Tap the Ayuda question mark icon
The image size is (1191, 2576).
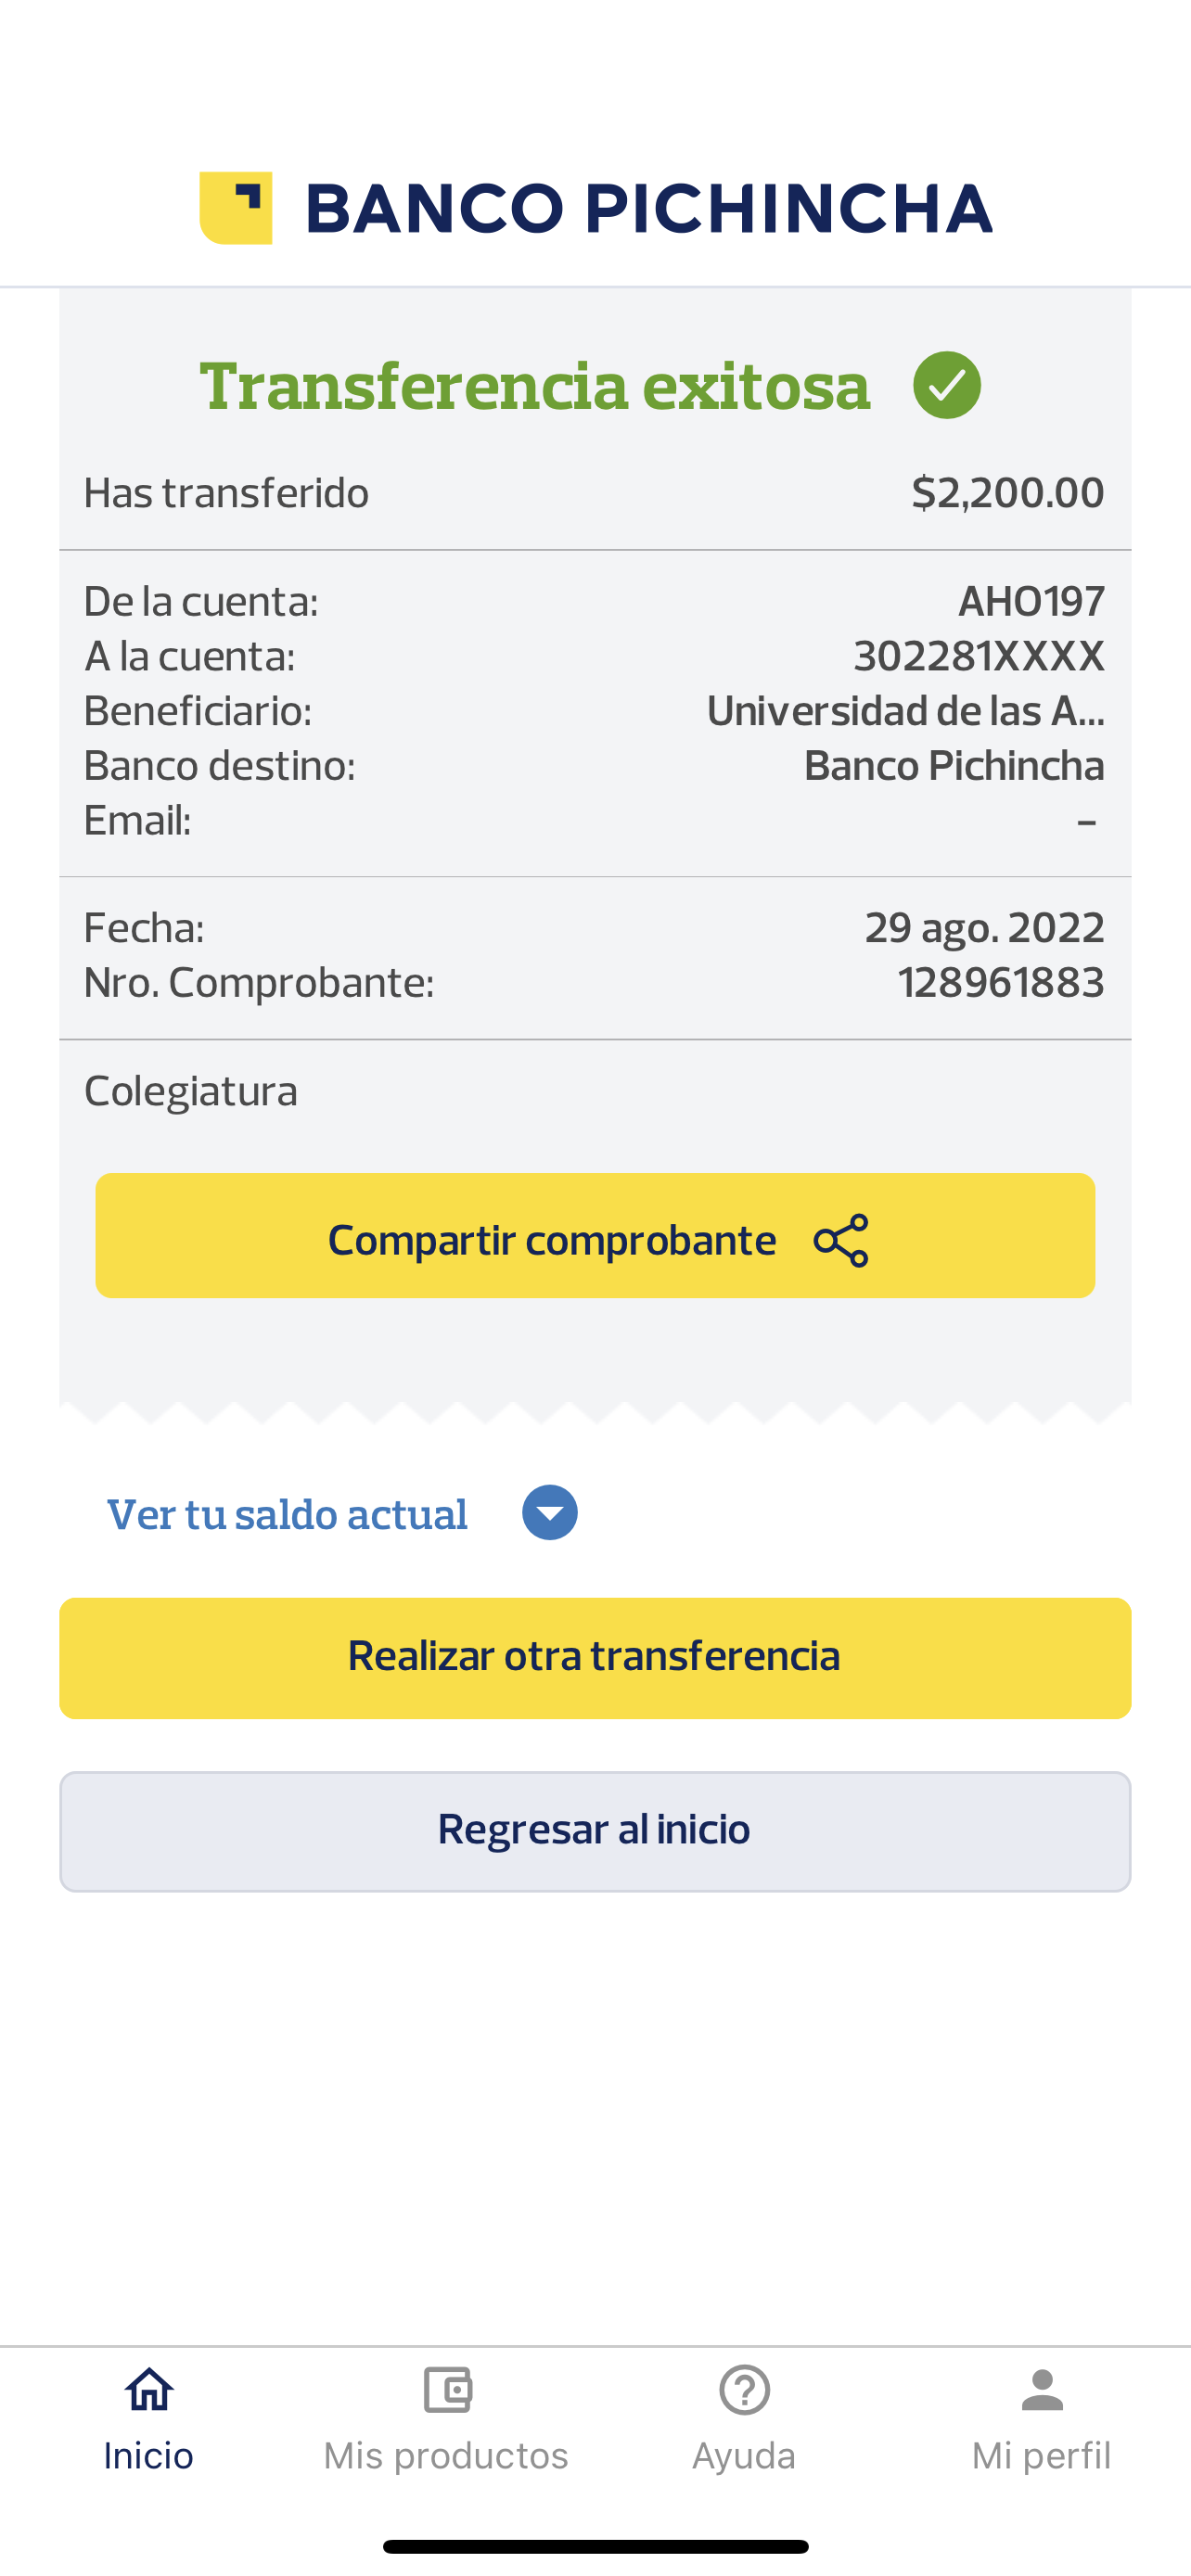pos(744,2390)
